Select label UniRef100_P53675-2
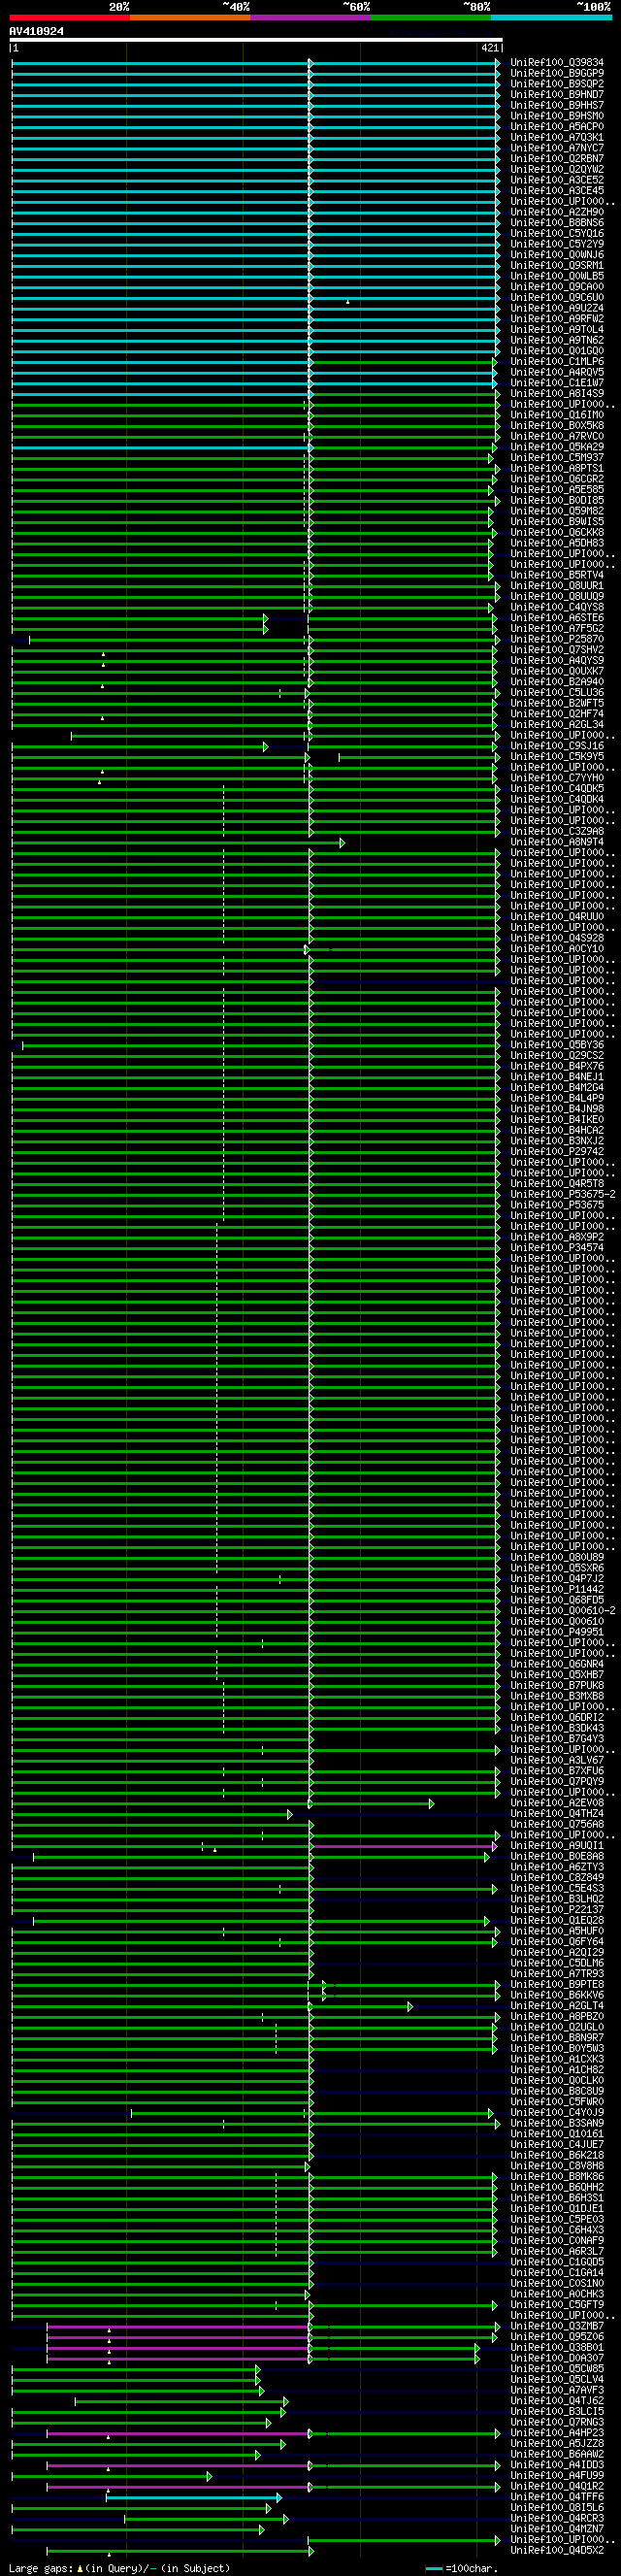The width and height of the screenshot is (621, 2576). 563,1194
